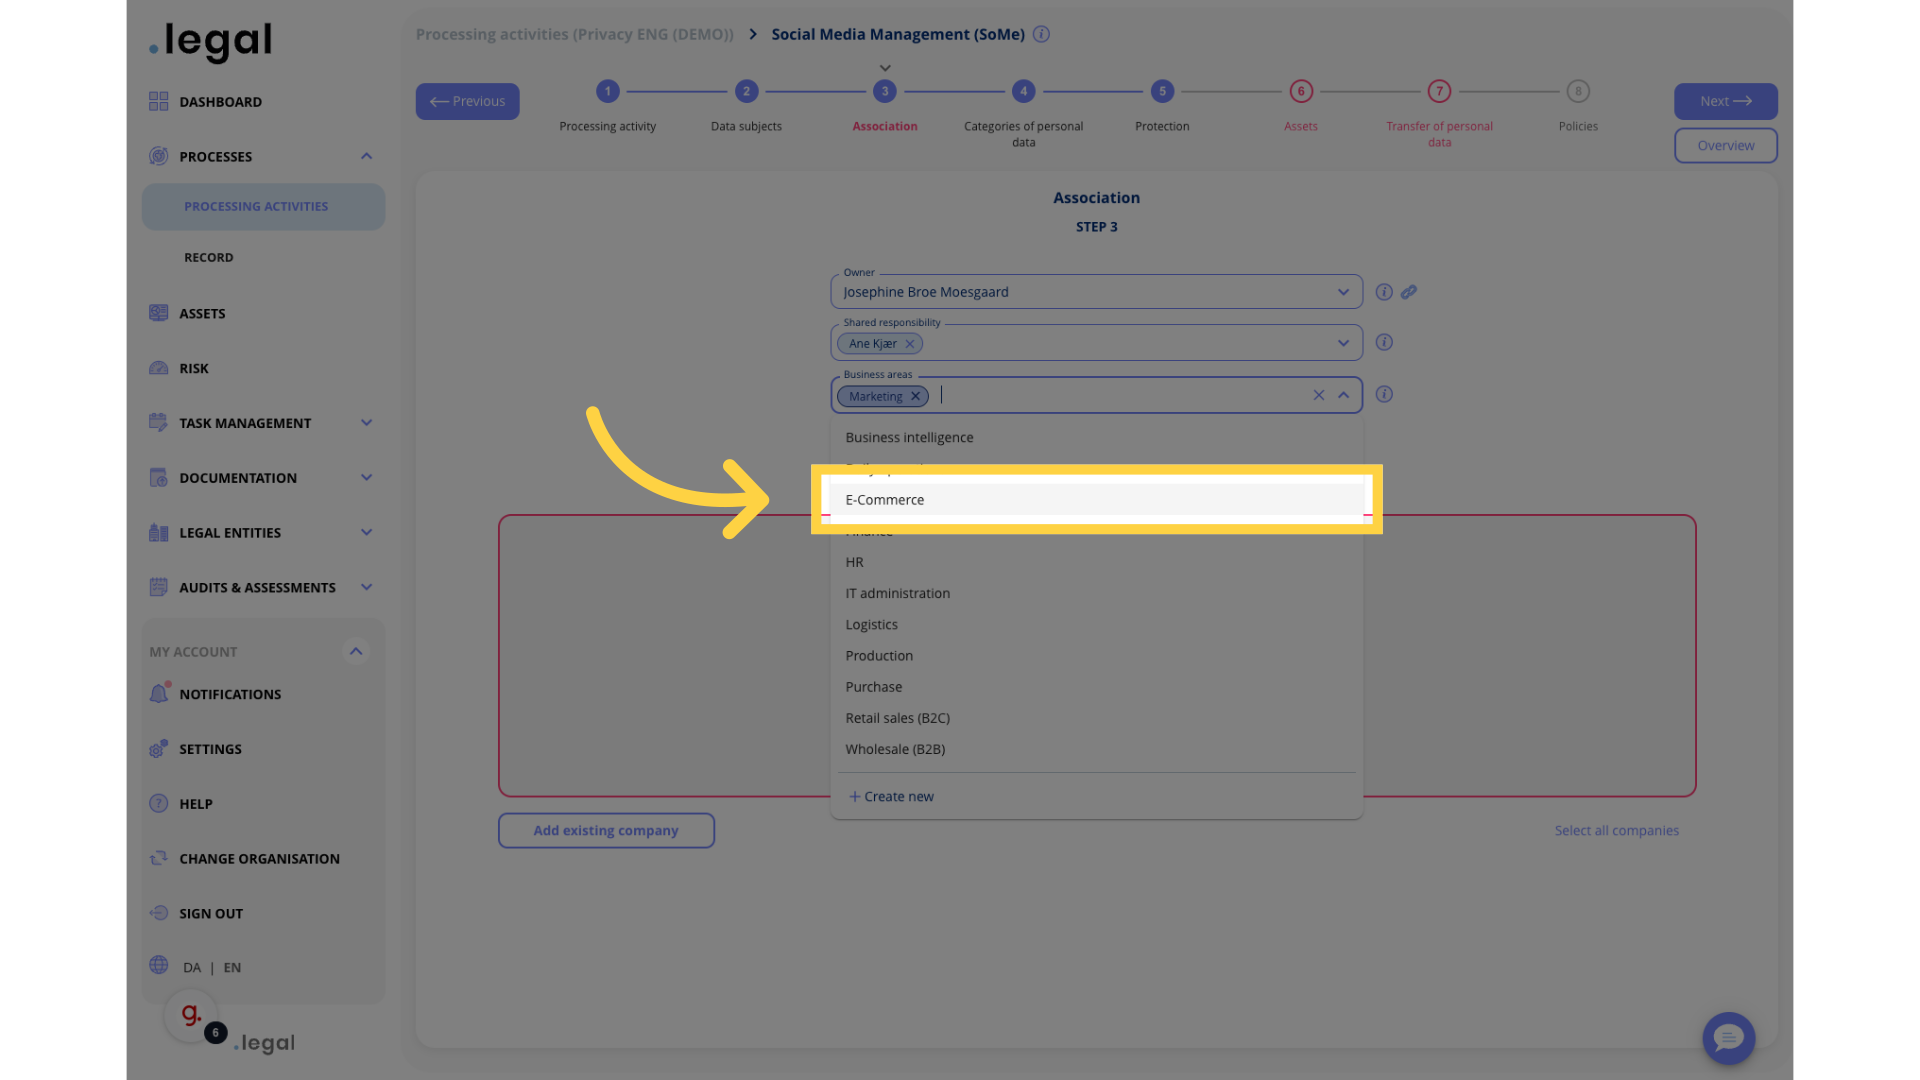Click the Processes icon in sidebar
The width and height of the screenshot is (1920, 1080).
coord(158,157)
